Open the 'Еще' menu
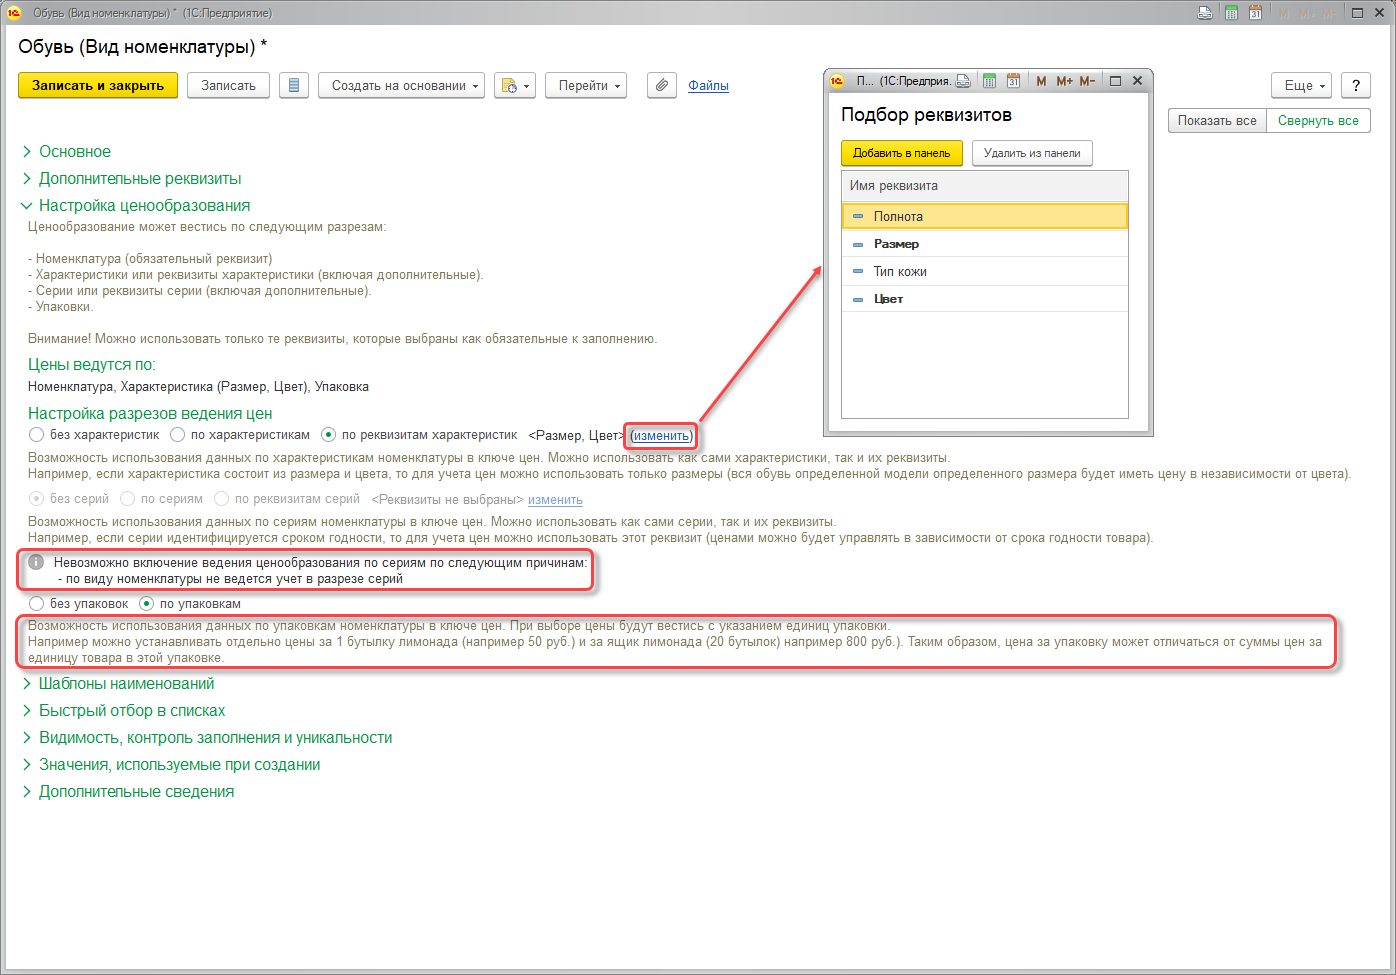 pos(1301,86)
